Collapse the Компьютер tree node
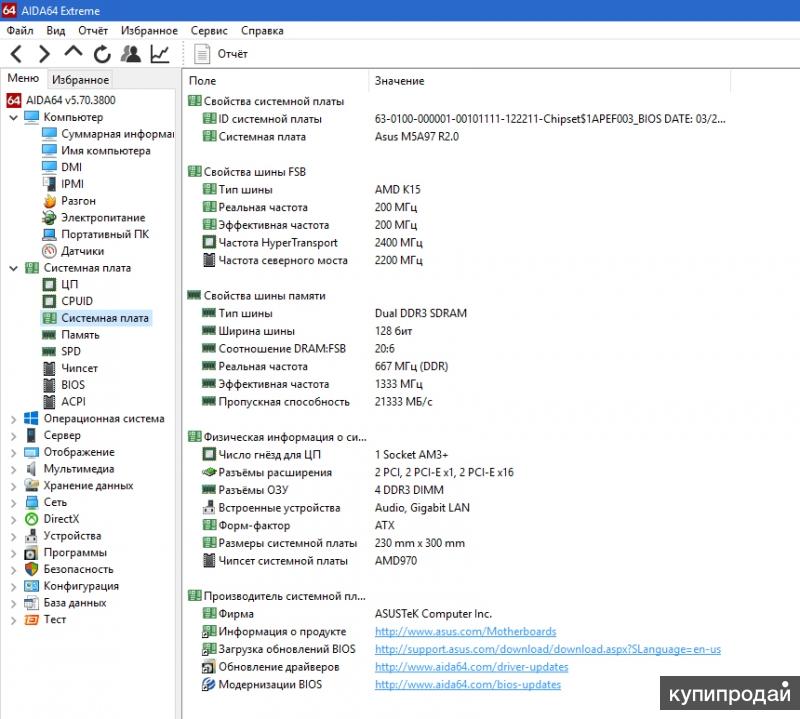The width and height of the screenshot is (800, 719). point(14,117)
